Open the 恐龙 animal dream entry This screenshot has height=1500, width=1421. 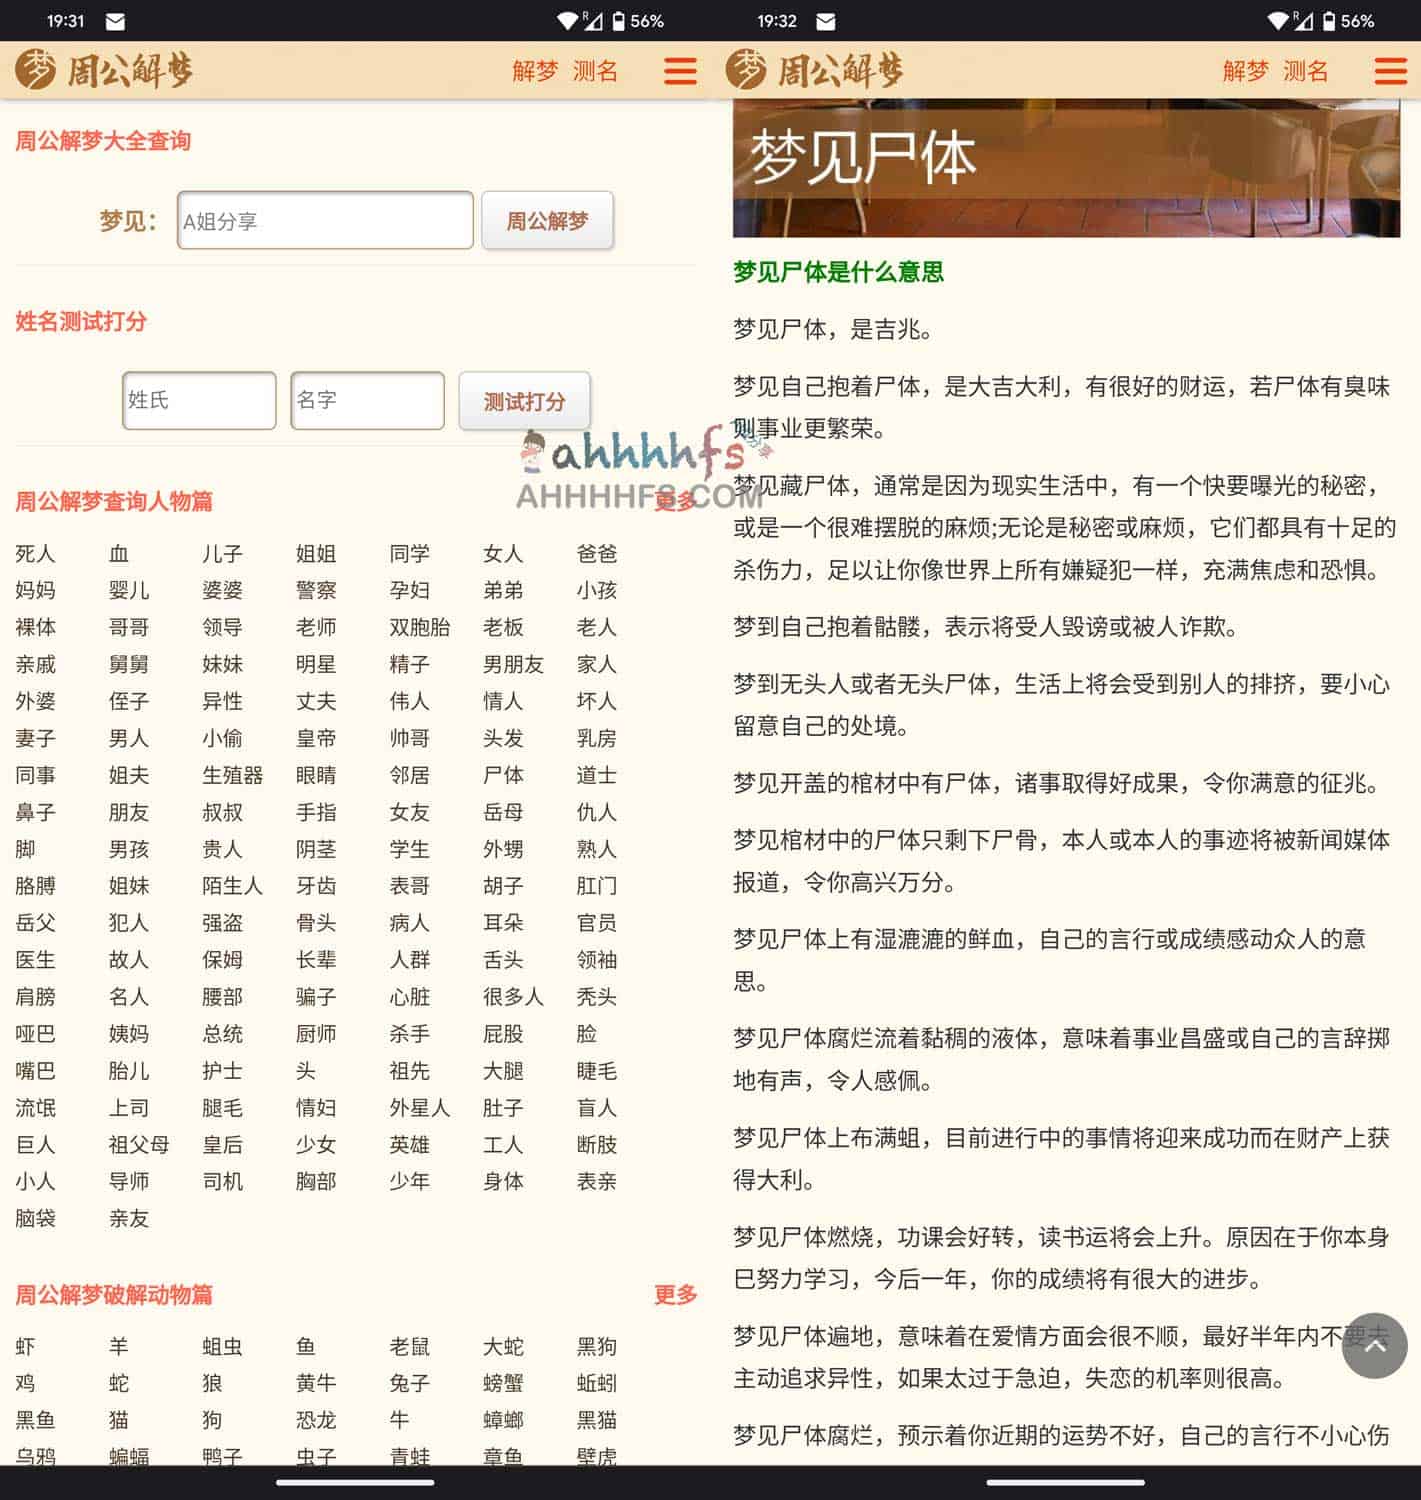click(x=316, y=1422)
